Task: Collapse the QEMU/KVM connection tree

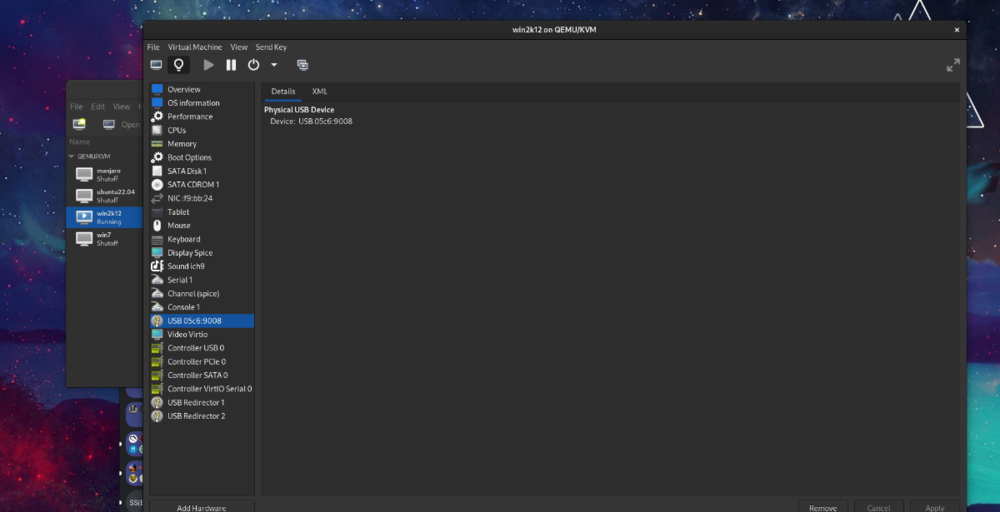Action: click(x=71, y=156)
